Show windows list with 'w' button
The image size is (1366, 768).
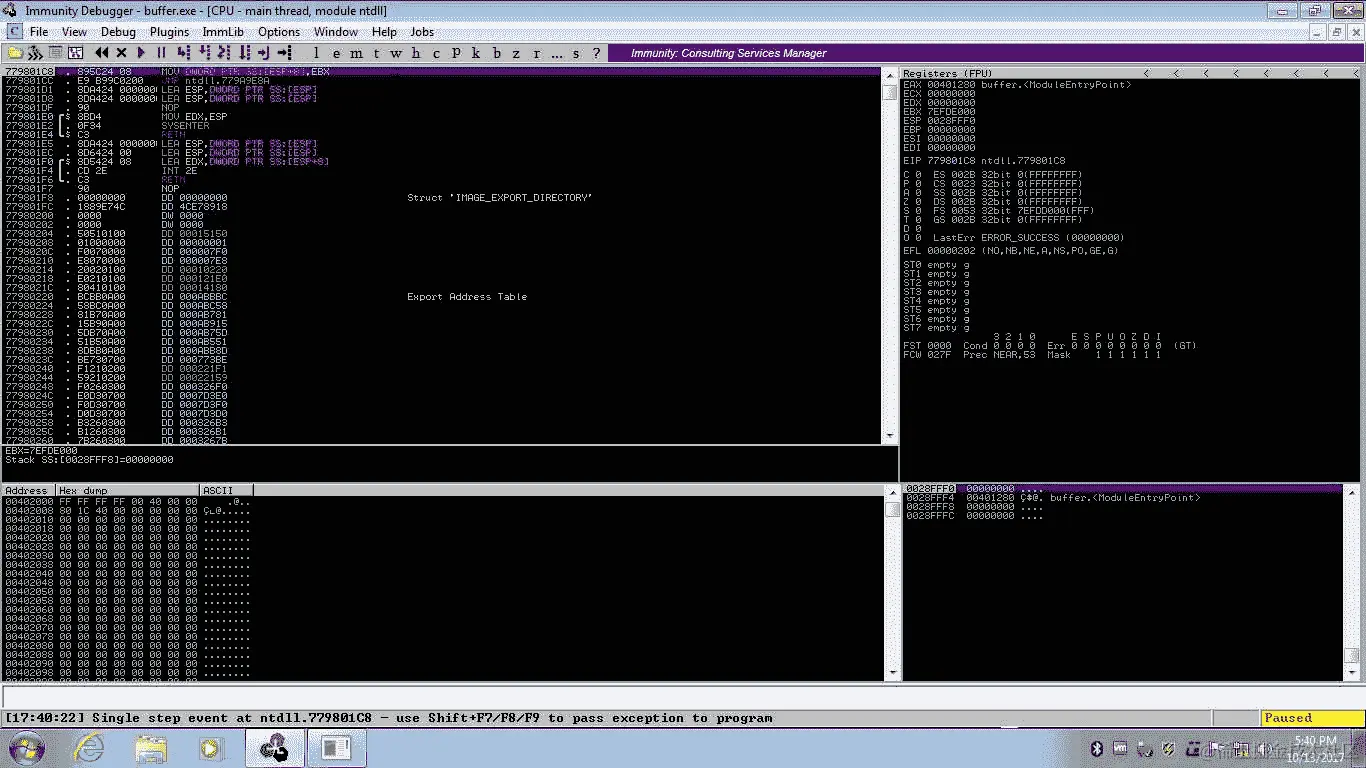click(x=396, y=53)
